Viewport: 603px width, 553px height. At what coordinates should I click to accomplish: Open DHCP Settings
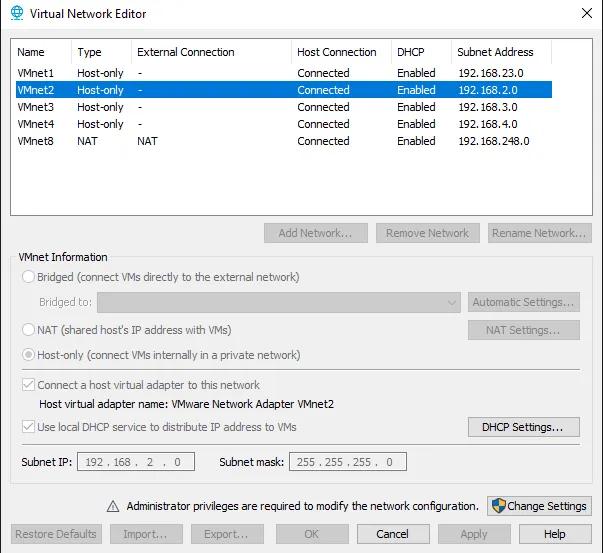[x=524, y=427]
